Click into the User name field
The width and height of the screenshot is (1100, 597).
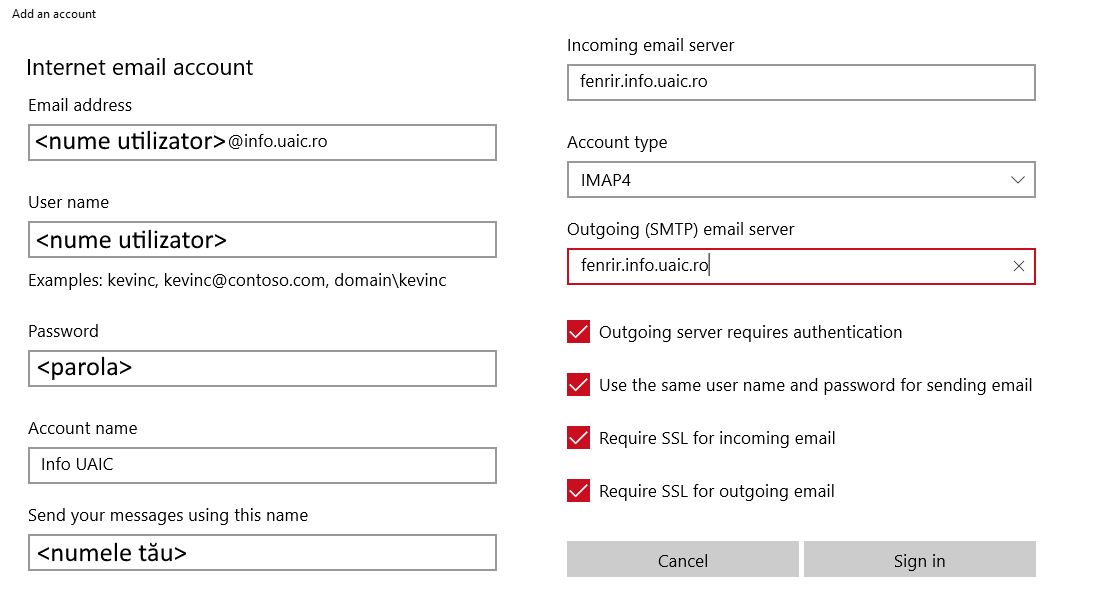[x=262, y=240]
